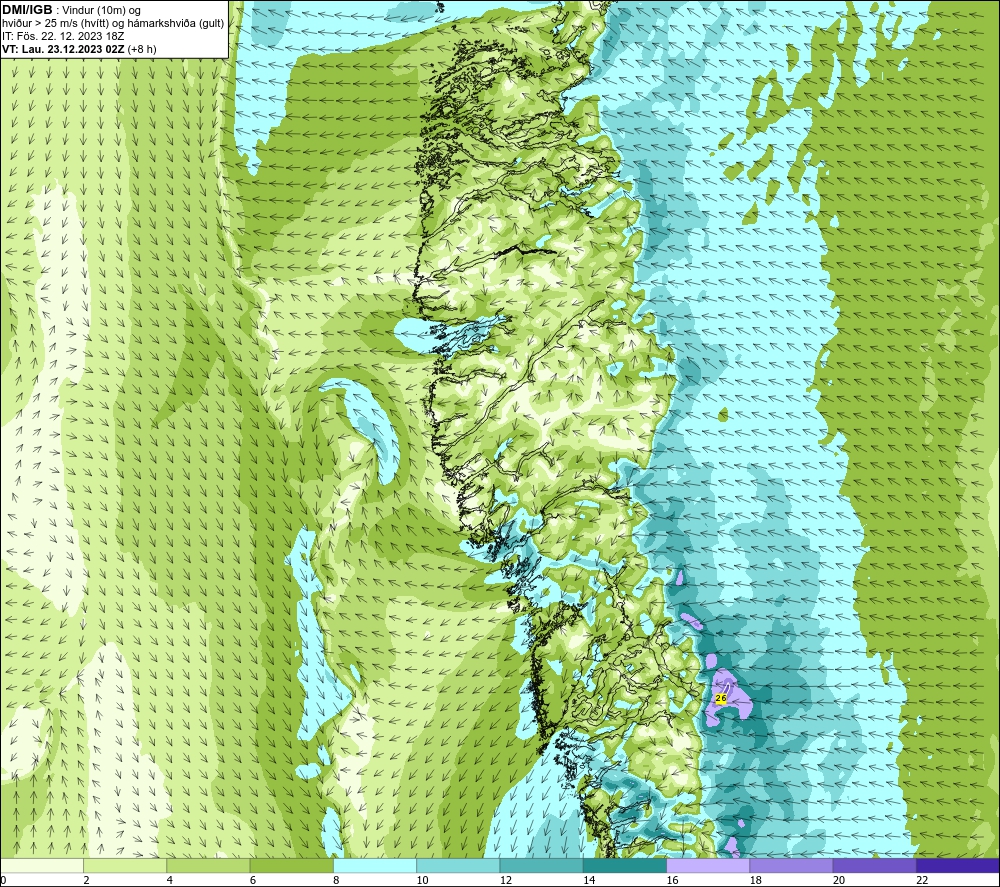The width and height of the screenshot is (1000, 887).
Task: Click the 18–20 m/s purple swatch
Action: (791, 865)
